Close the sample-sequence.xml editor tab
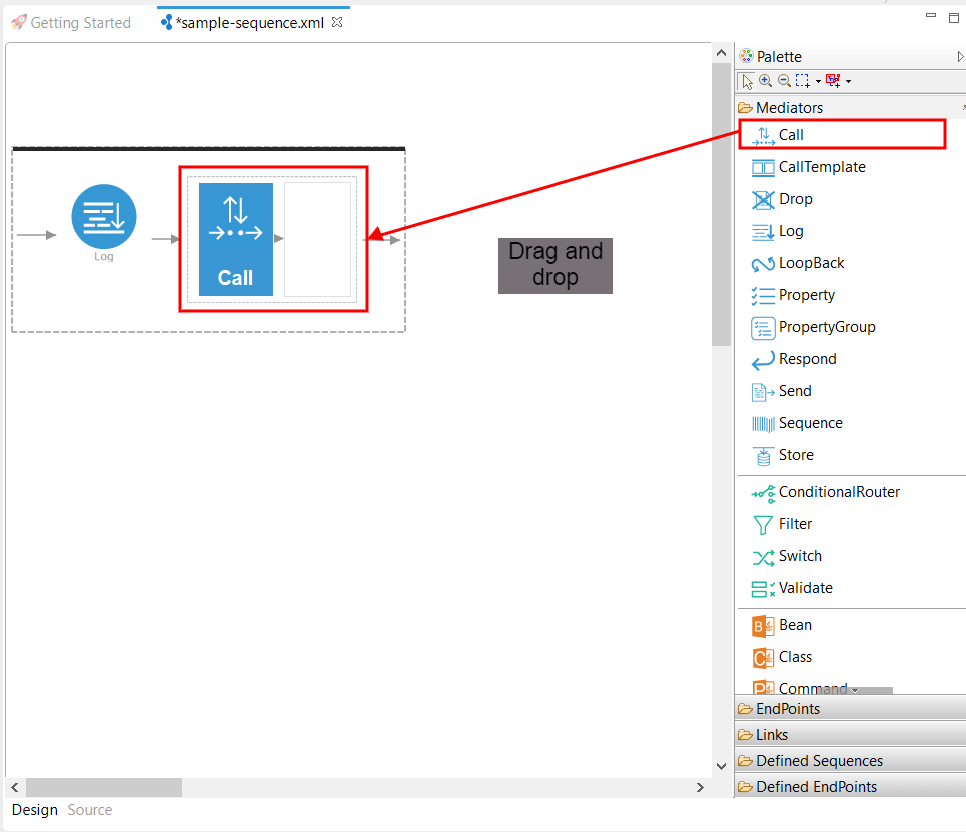This screenshot has height=832, width=966. tap(336, 20)
